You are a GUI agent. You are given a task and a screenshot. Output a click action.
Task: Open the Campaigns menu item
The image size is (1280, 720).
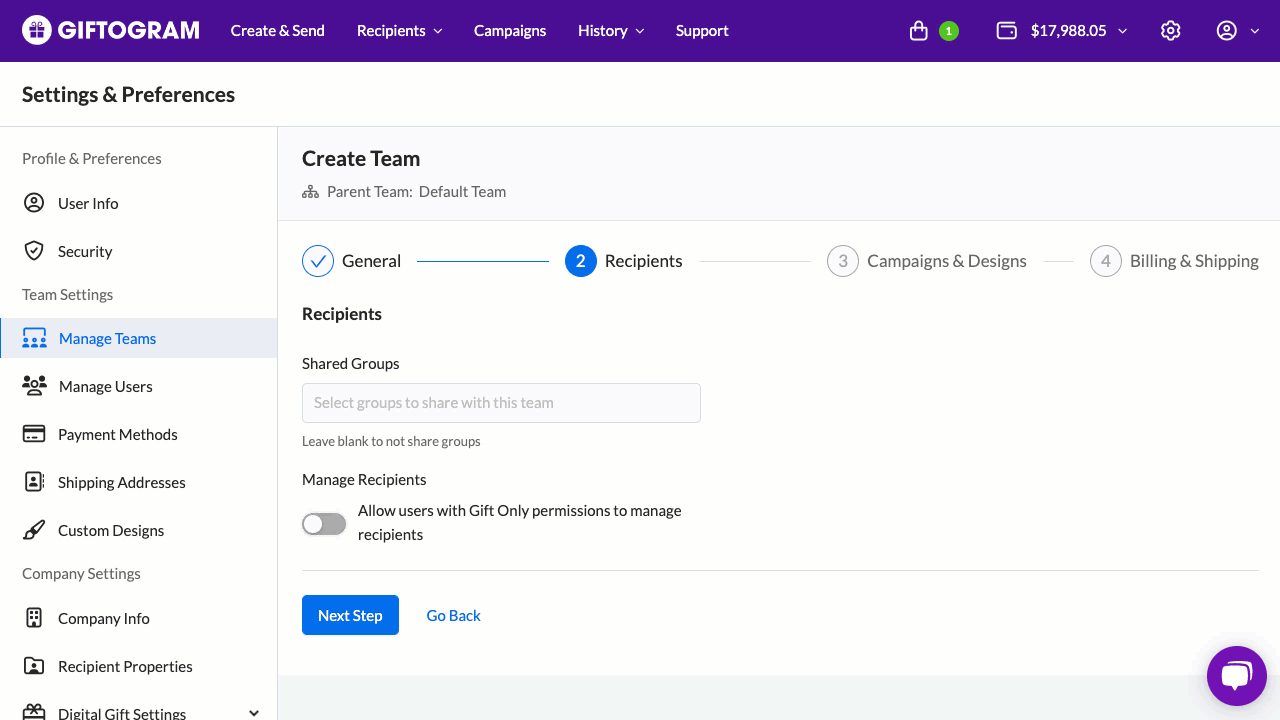[x=510, y=31]
